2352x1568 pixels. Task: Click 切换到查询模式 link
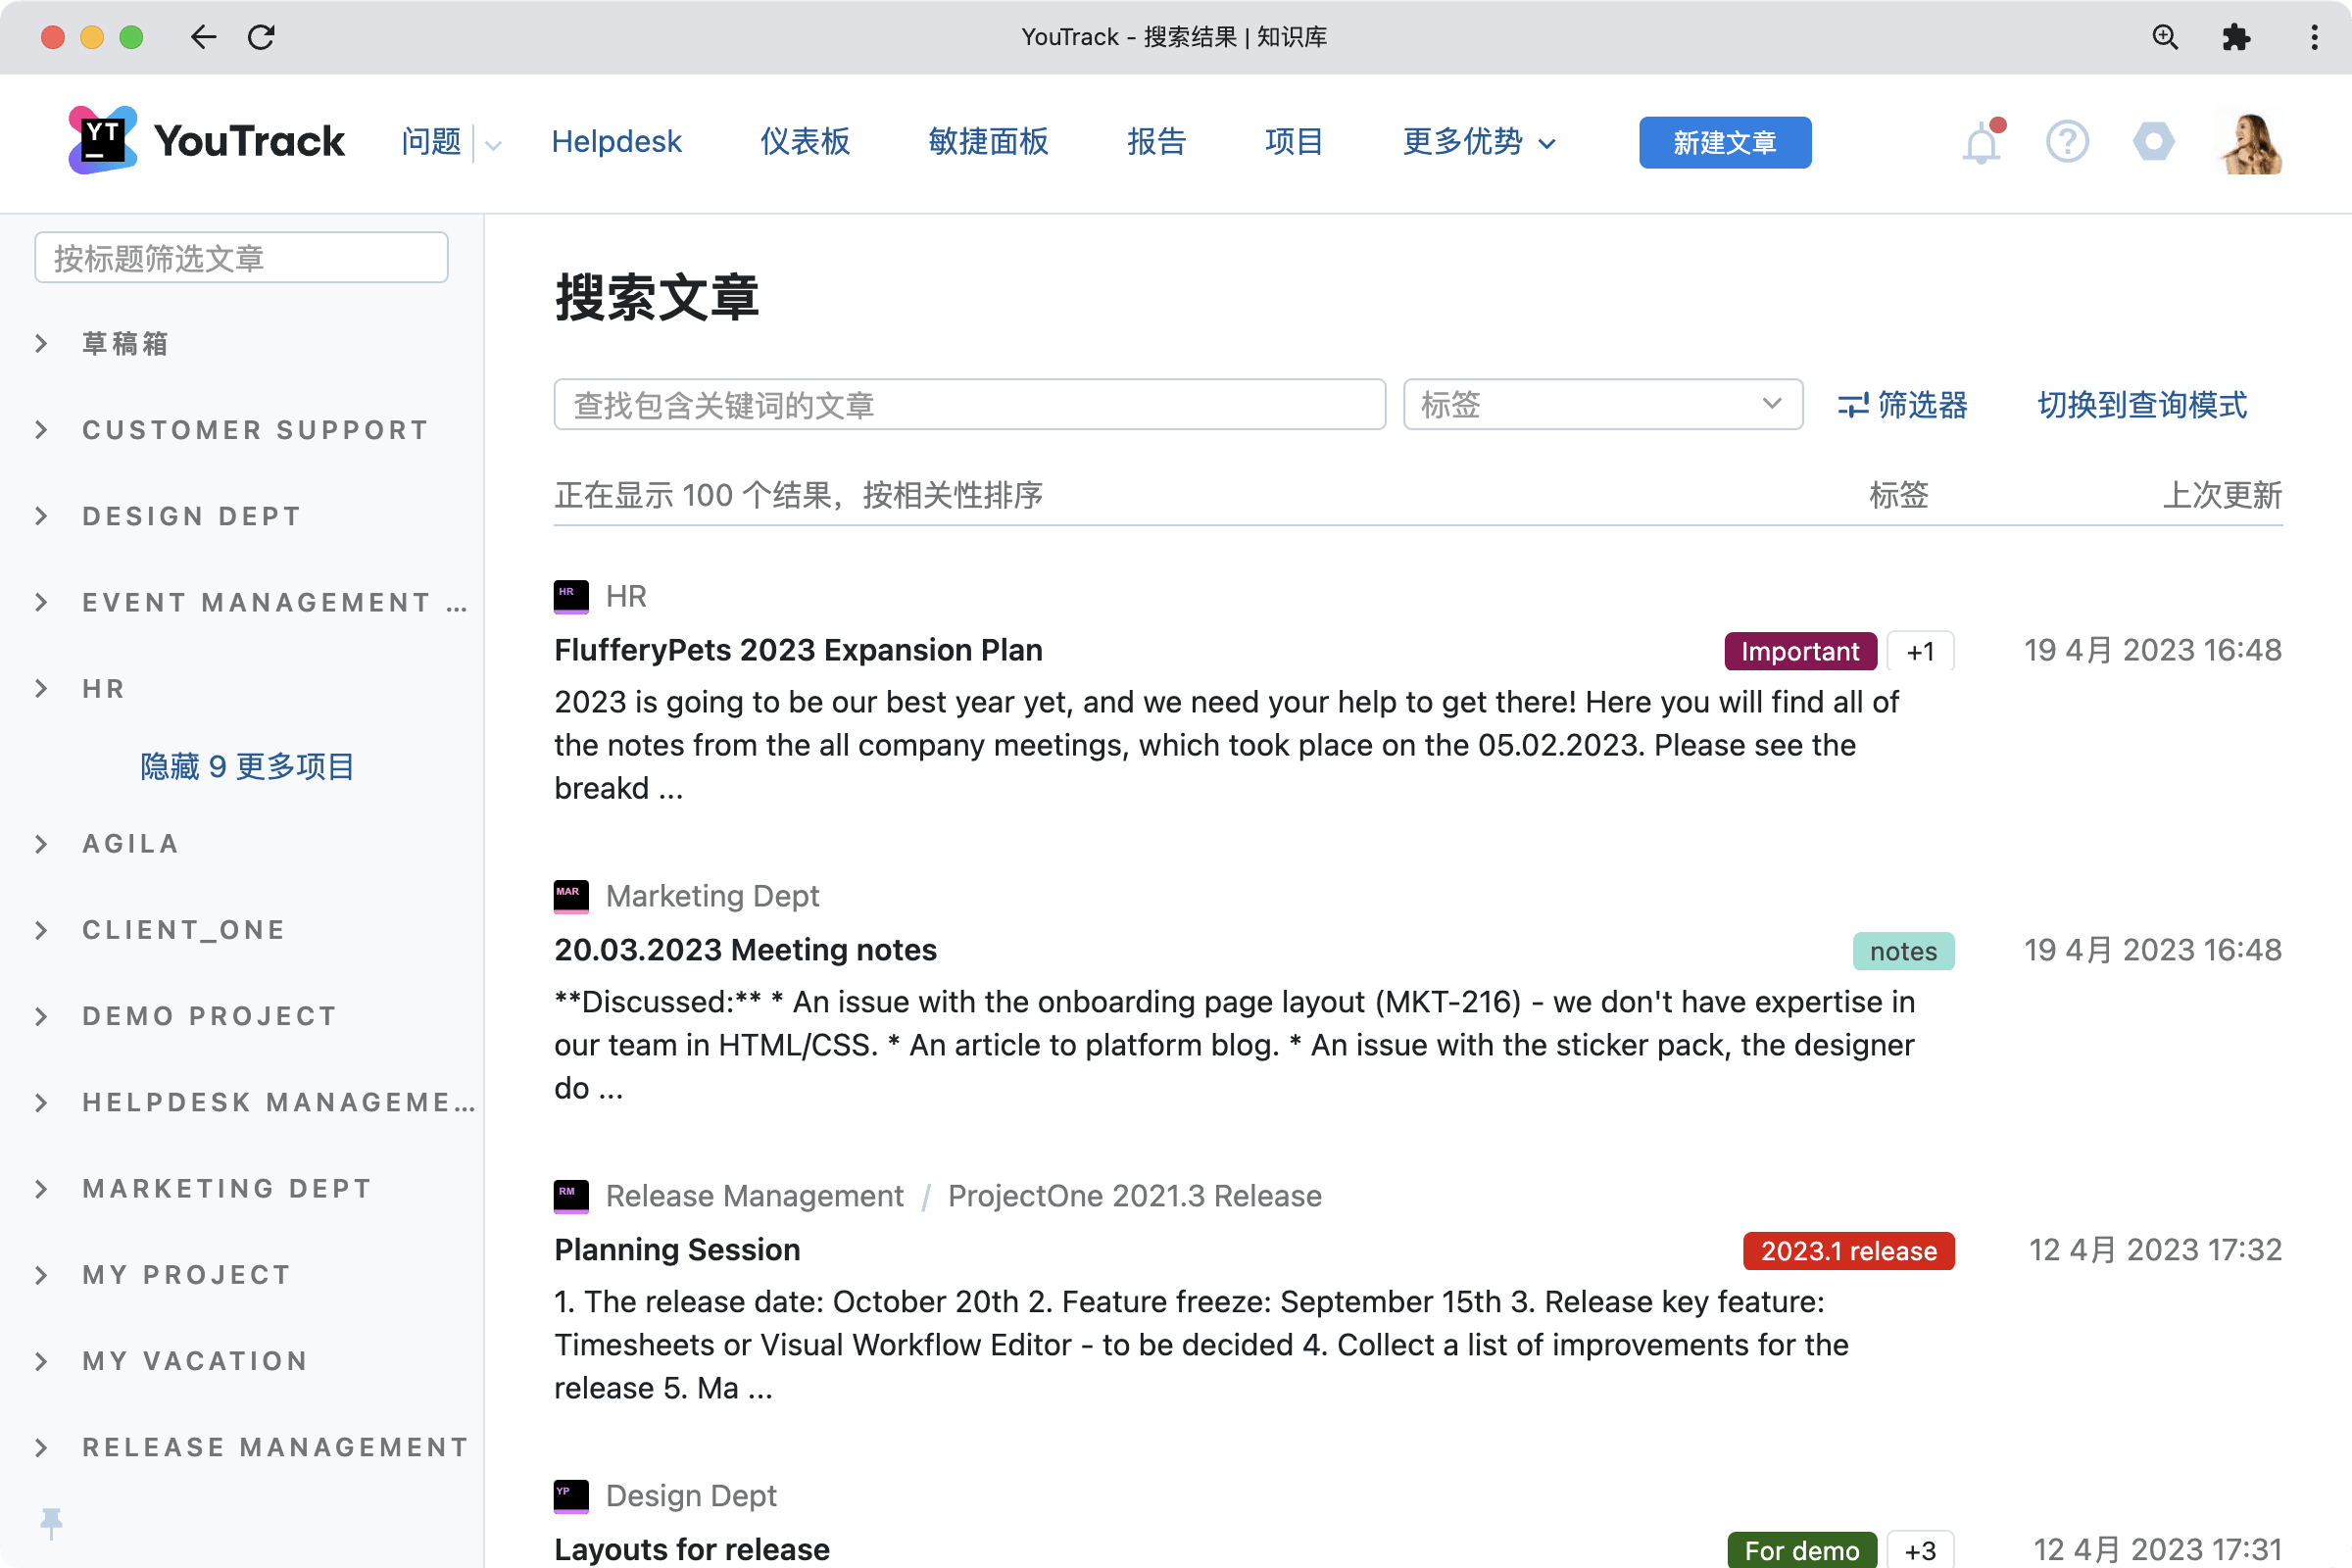(2142, 405)
